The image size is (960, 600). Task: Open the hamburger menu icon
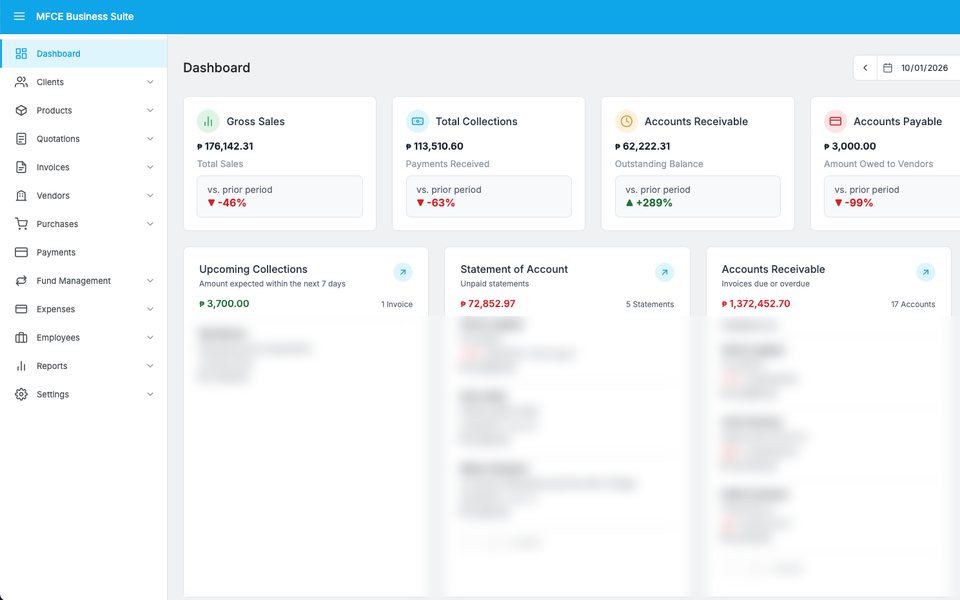(x=19, y=17)
